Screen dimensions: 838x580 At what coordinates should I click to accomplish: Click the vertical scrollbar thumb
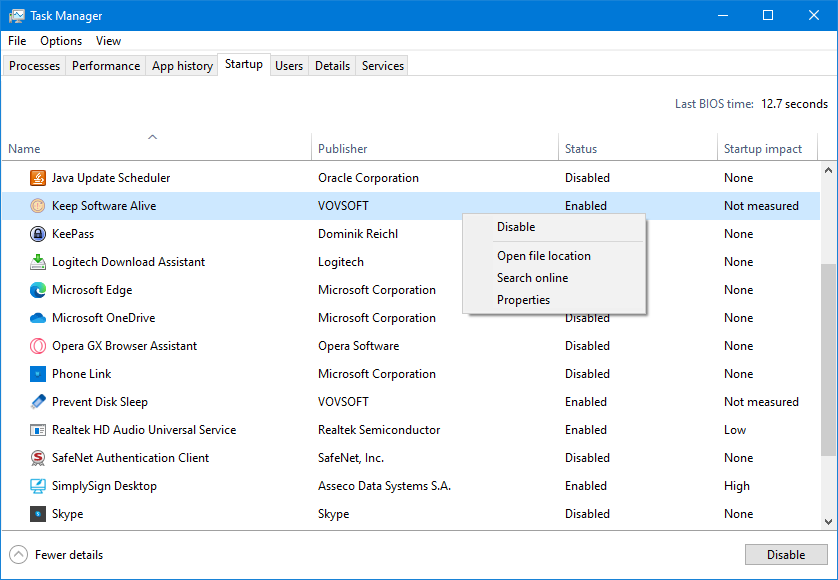(x=828, y=360)
